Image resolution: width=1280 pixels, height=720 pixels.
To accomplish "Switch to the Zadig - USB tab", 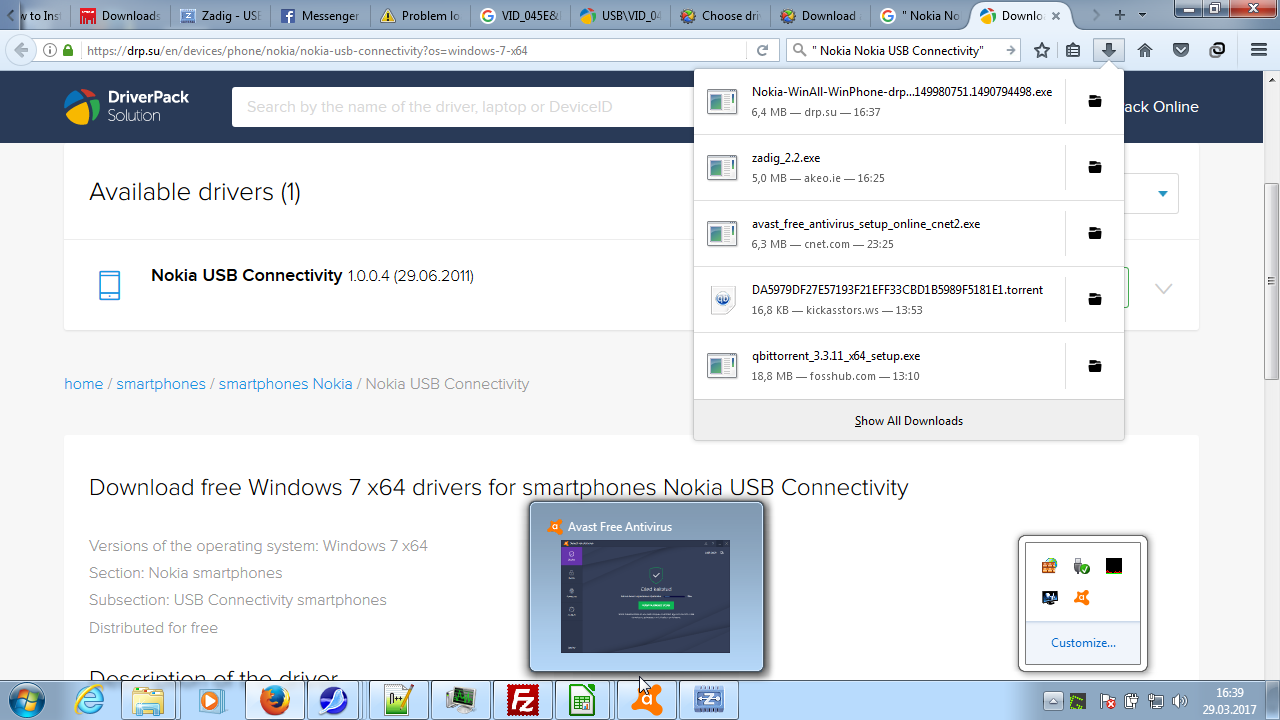I will [x=220, y=16].
